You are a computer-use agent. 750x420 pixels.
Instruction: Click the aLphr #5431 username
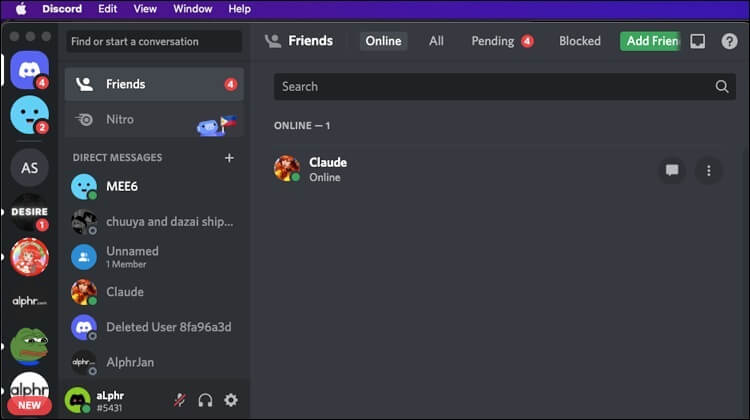110,401
